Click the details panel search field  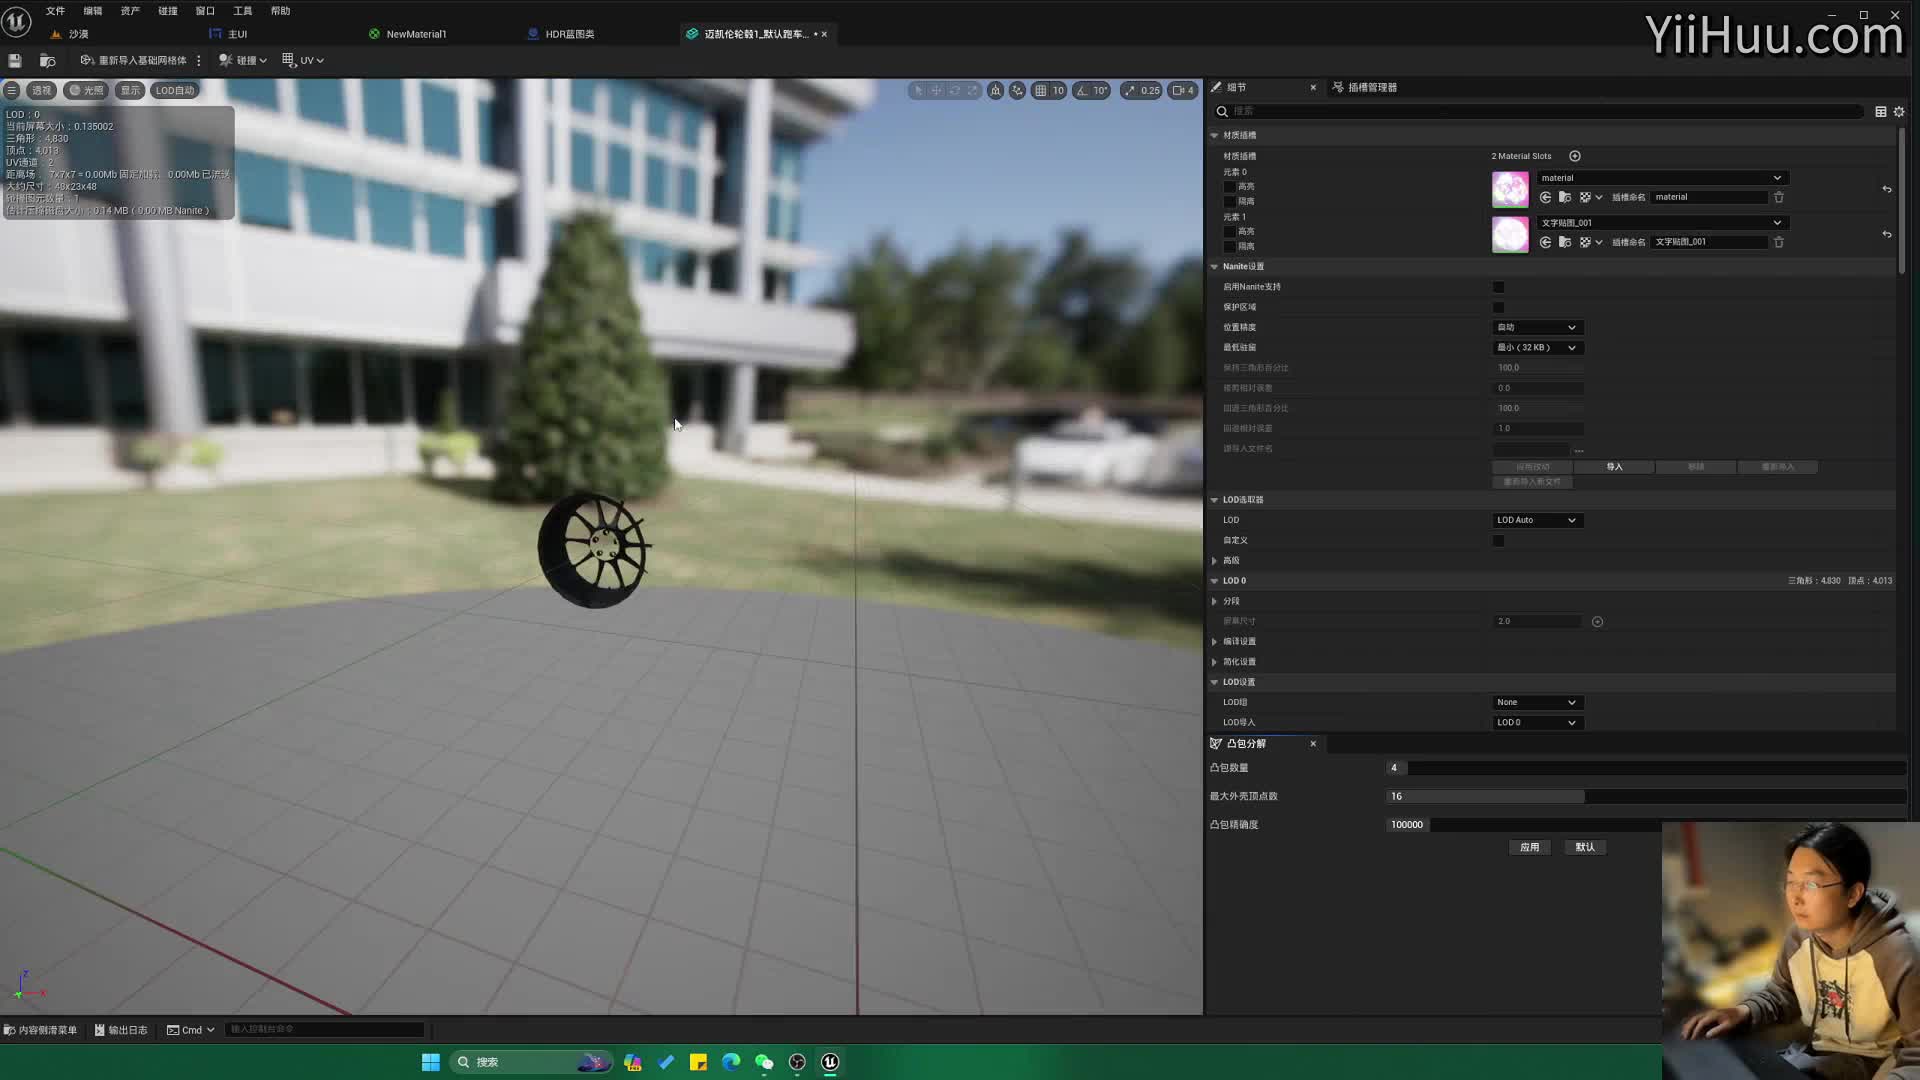pyautogui.click(x=1540, y=111)
